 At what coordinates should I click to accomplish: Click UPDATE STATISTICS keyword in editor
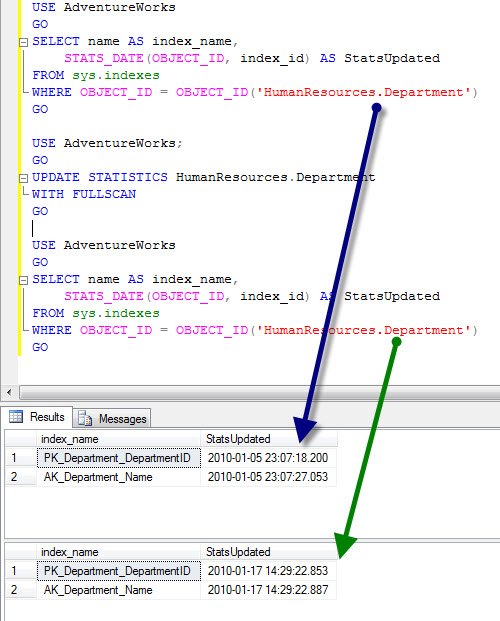pos(100,177)
